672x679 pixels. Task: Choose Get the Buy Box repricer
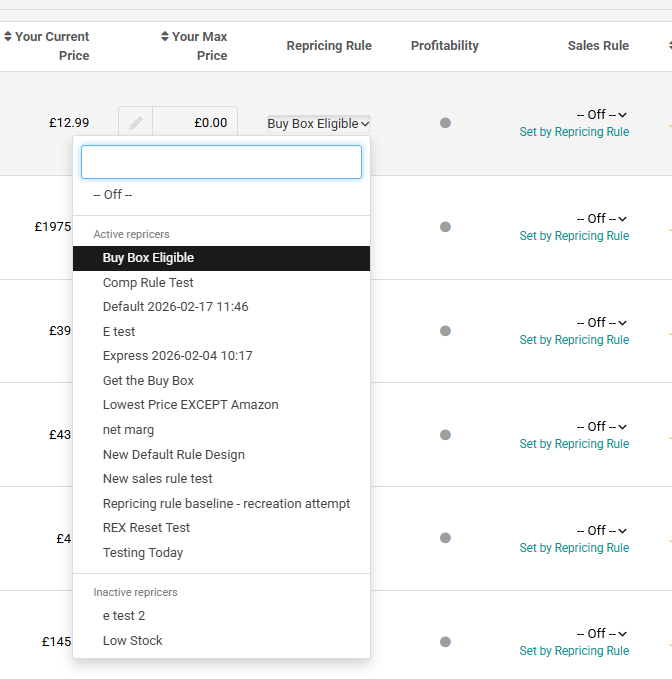coord(221,381)
